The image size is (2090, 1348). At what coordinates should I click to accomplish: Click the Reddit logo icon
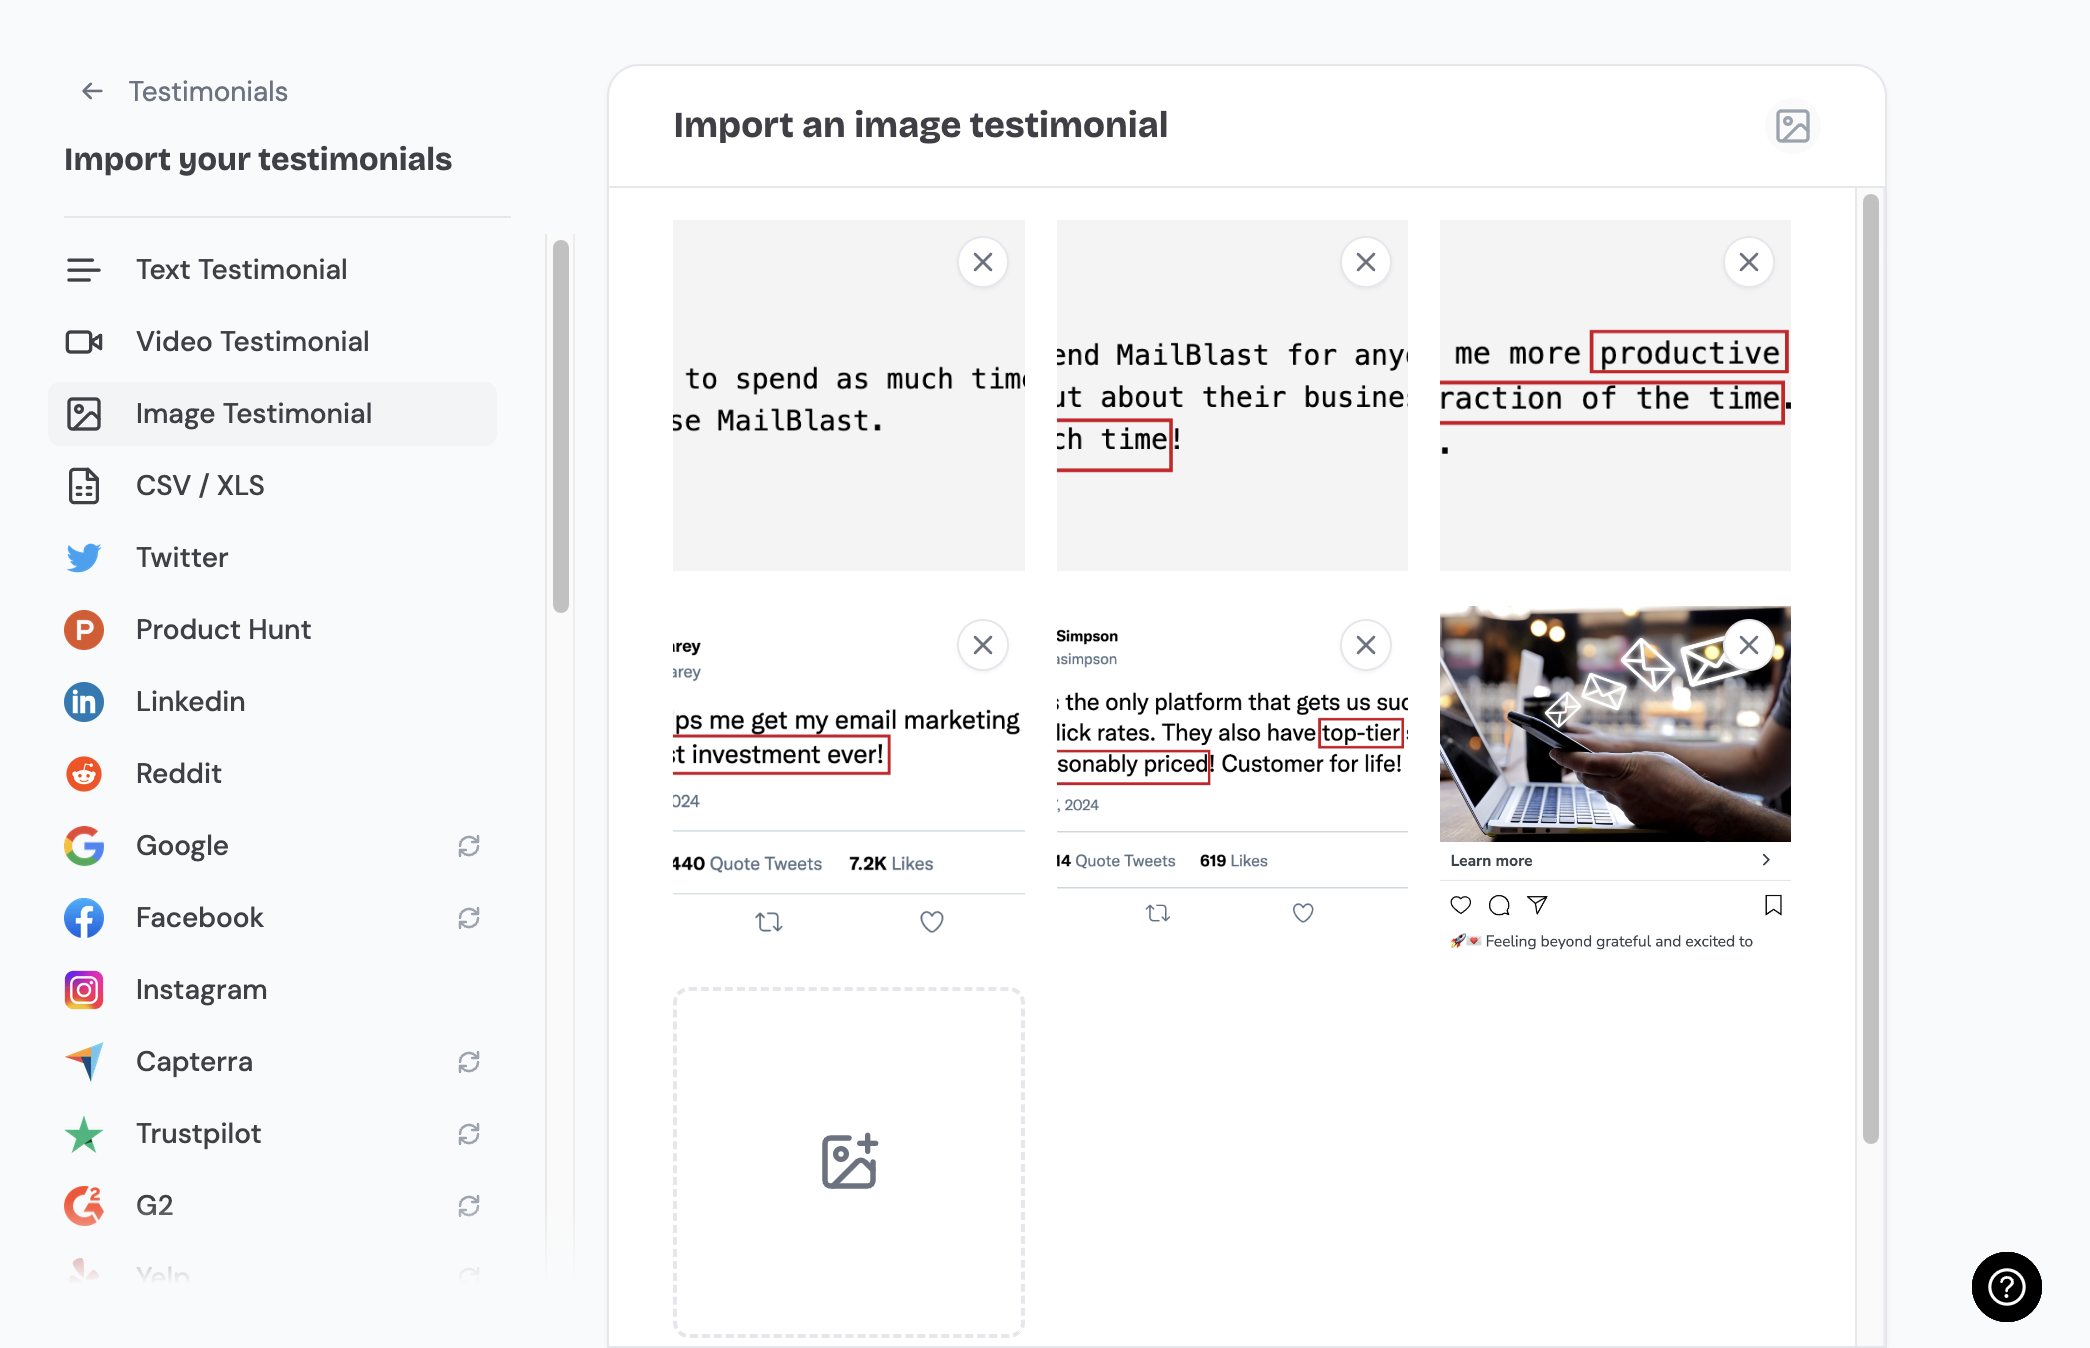[84, 773]
